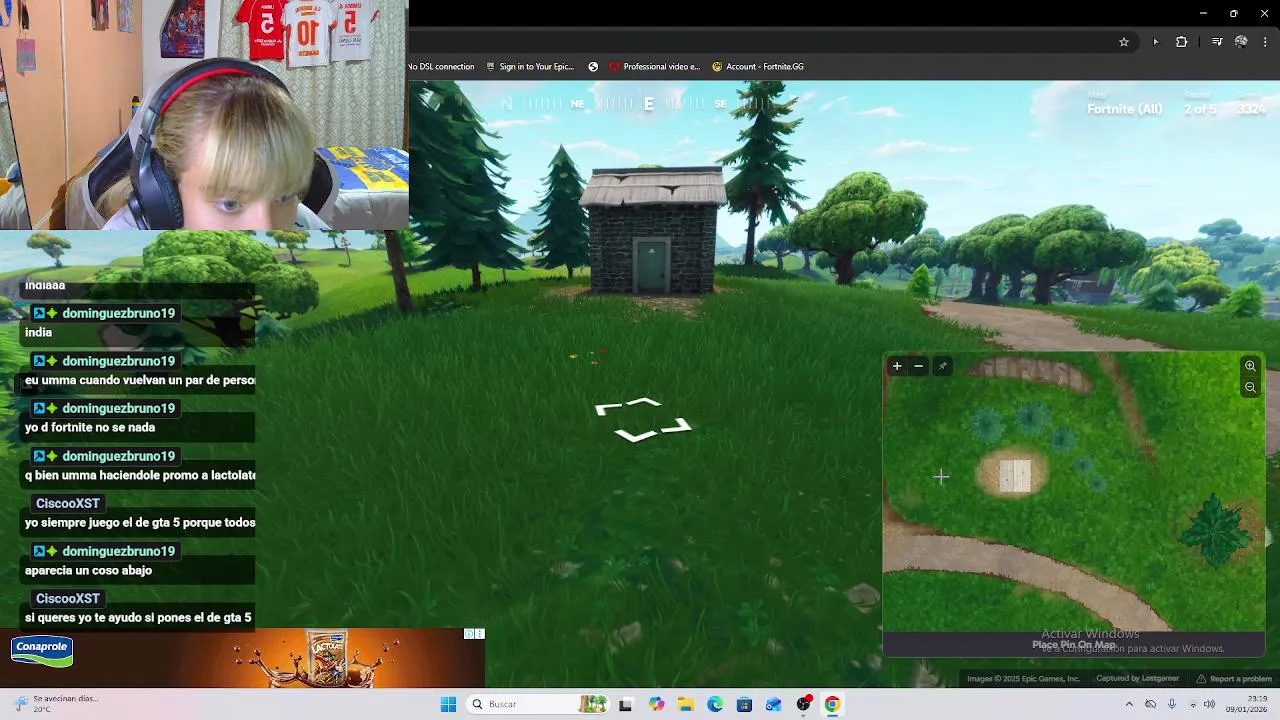The width and height of the screenshot is (1280, 720).
Task: Zoom in on the minimap magnifier
Action: [x=1250, y=366]
